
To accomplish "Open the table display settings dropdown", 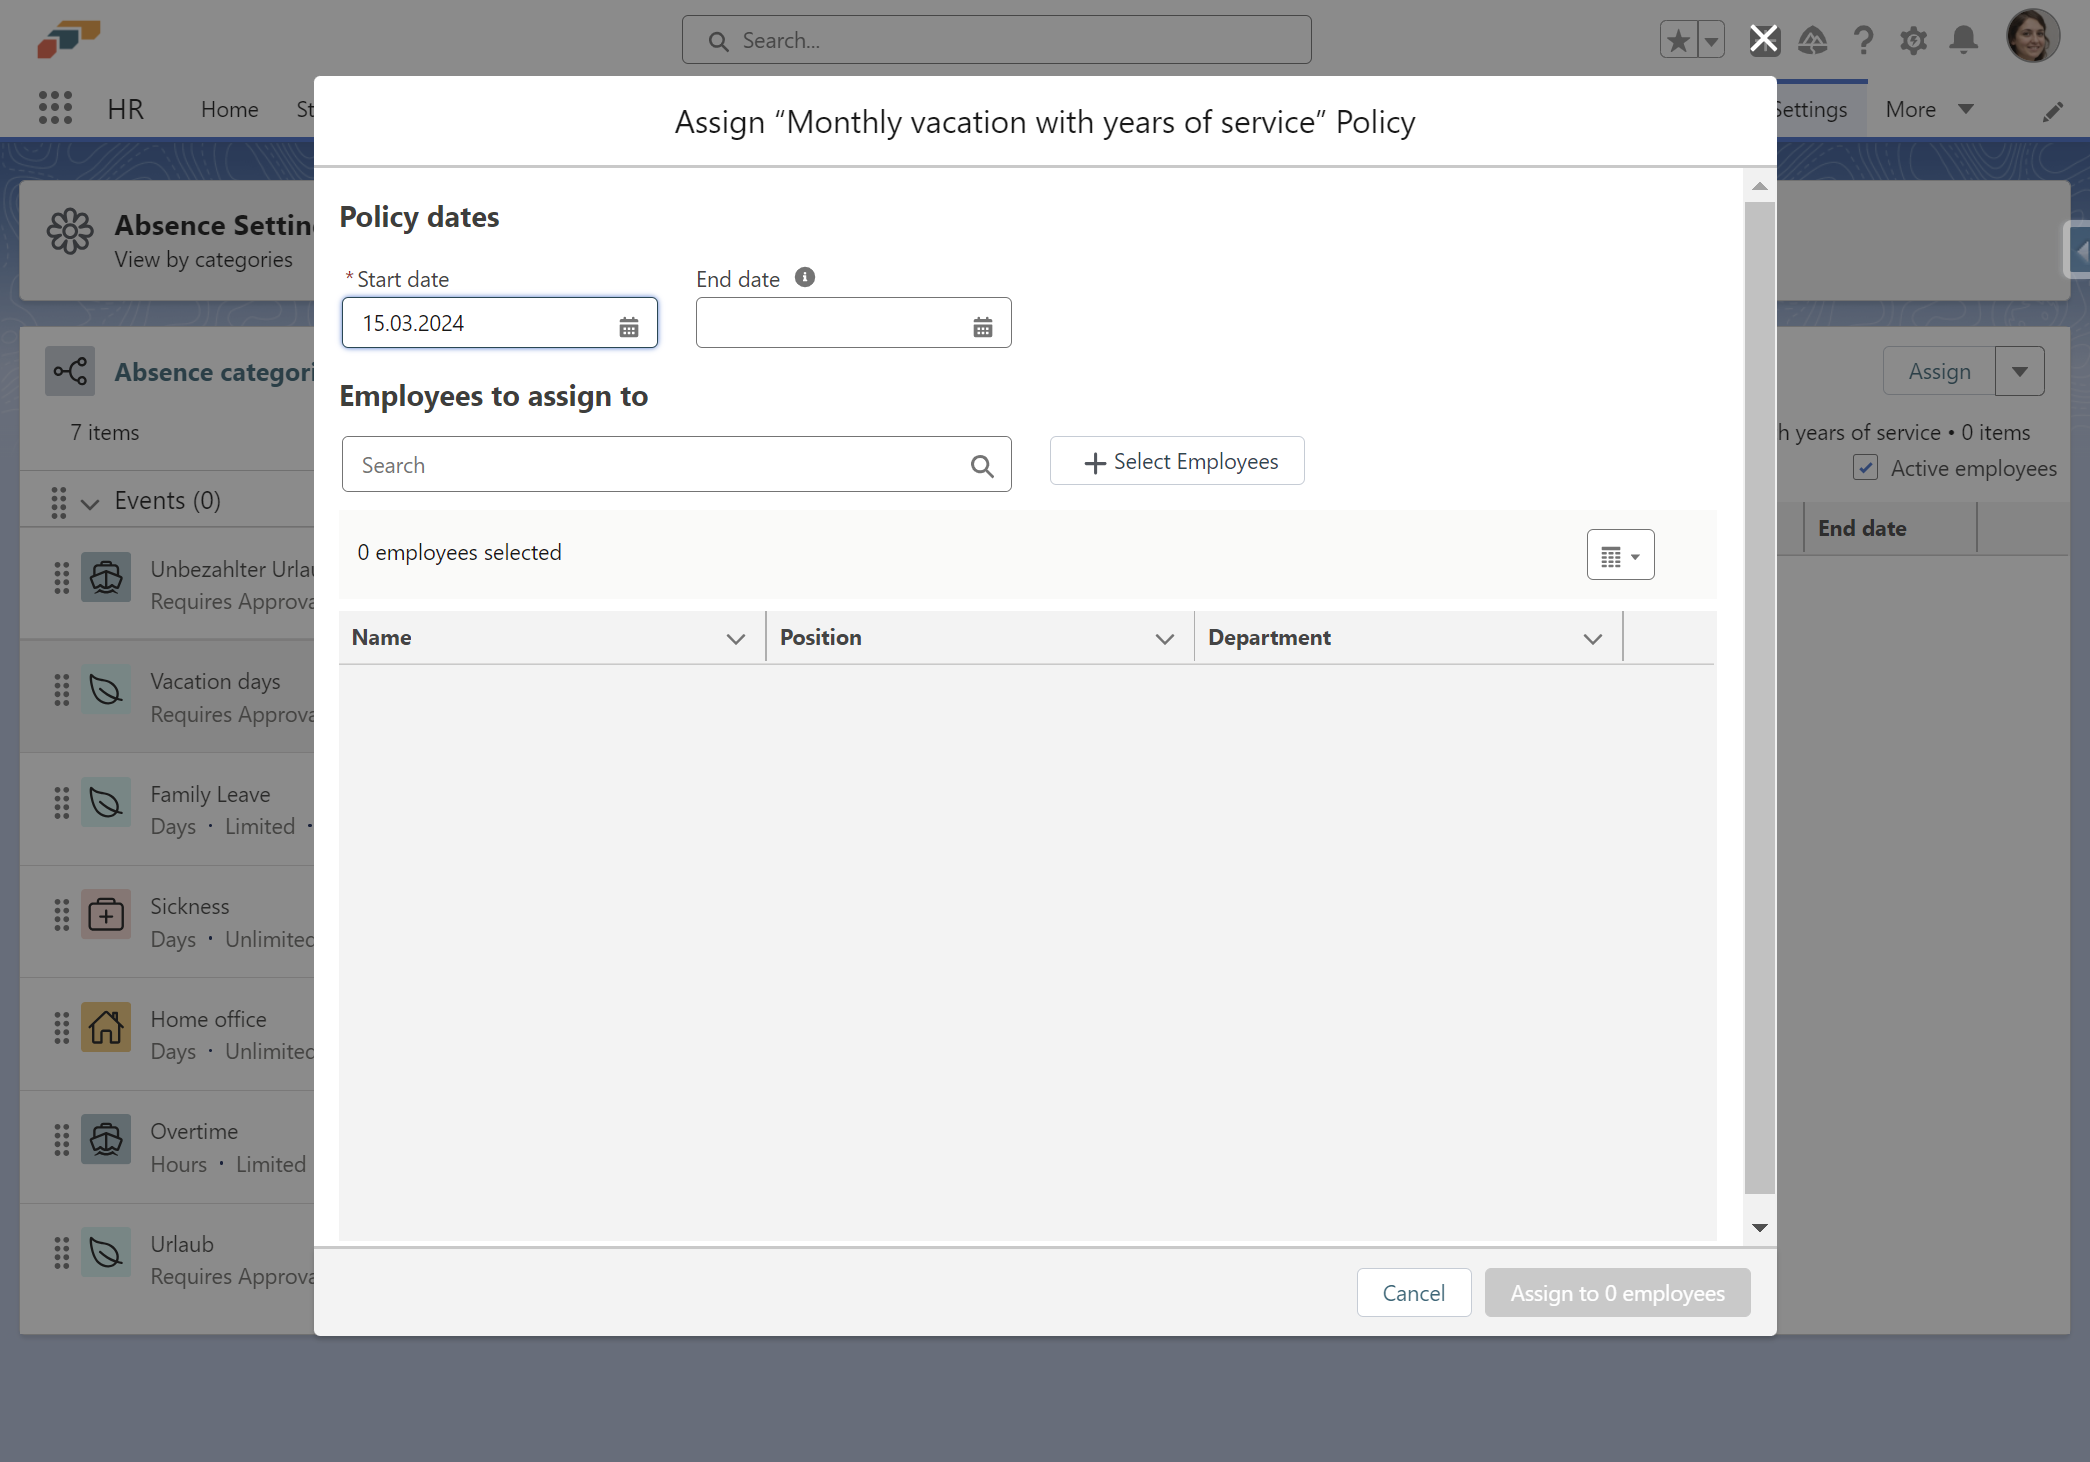I will [1620, 555].
